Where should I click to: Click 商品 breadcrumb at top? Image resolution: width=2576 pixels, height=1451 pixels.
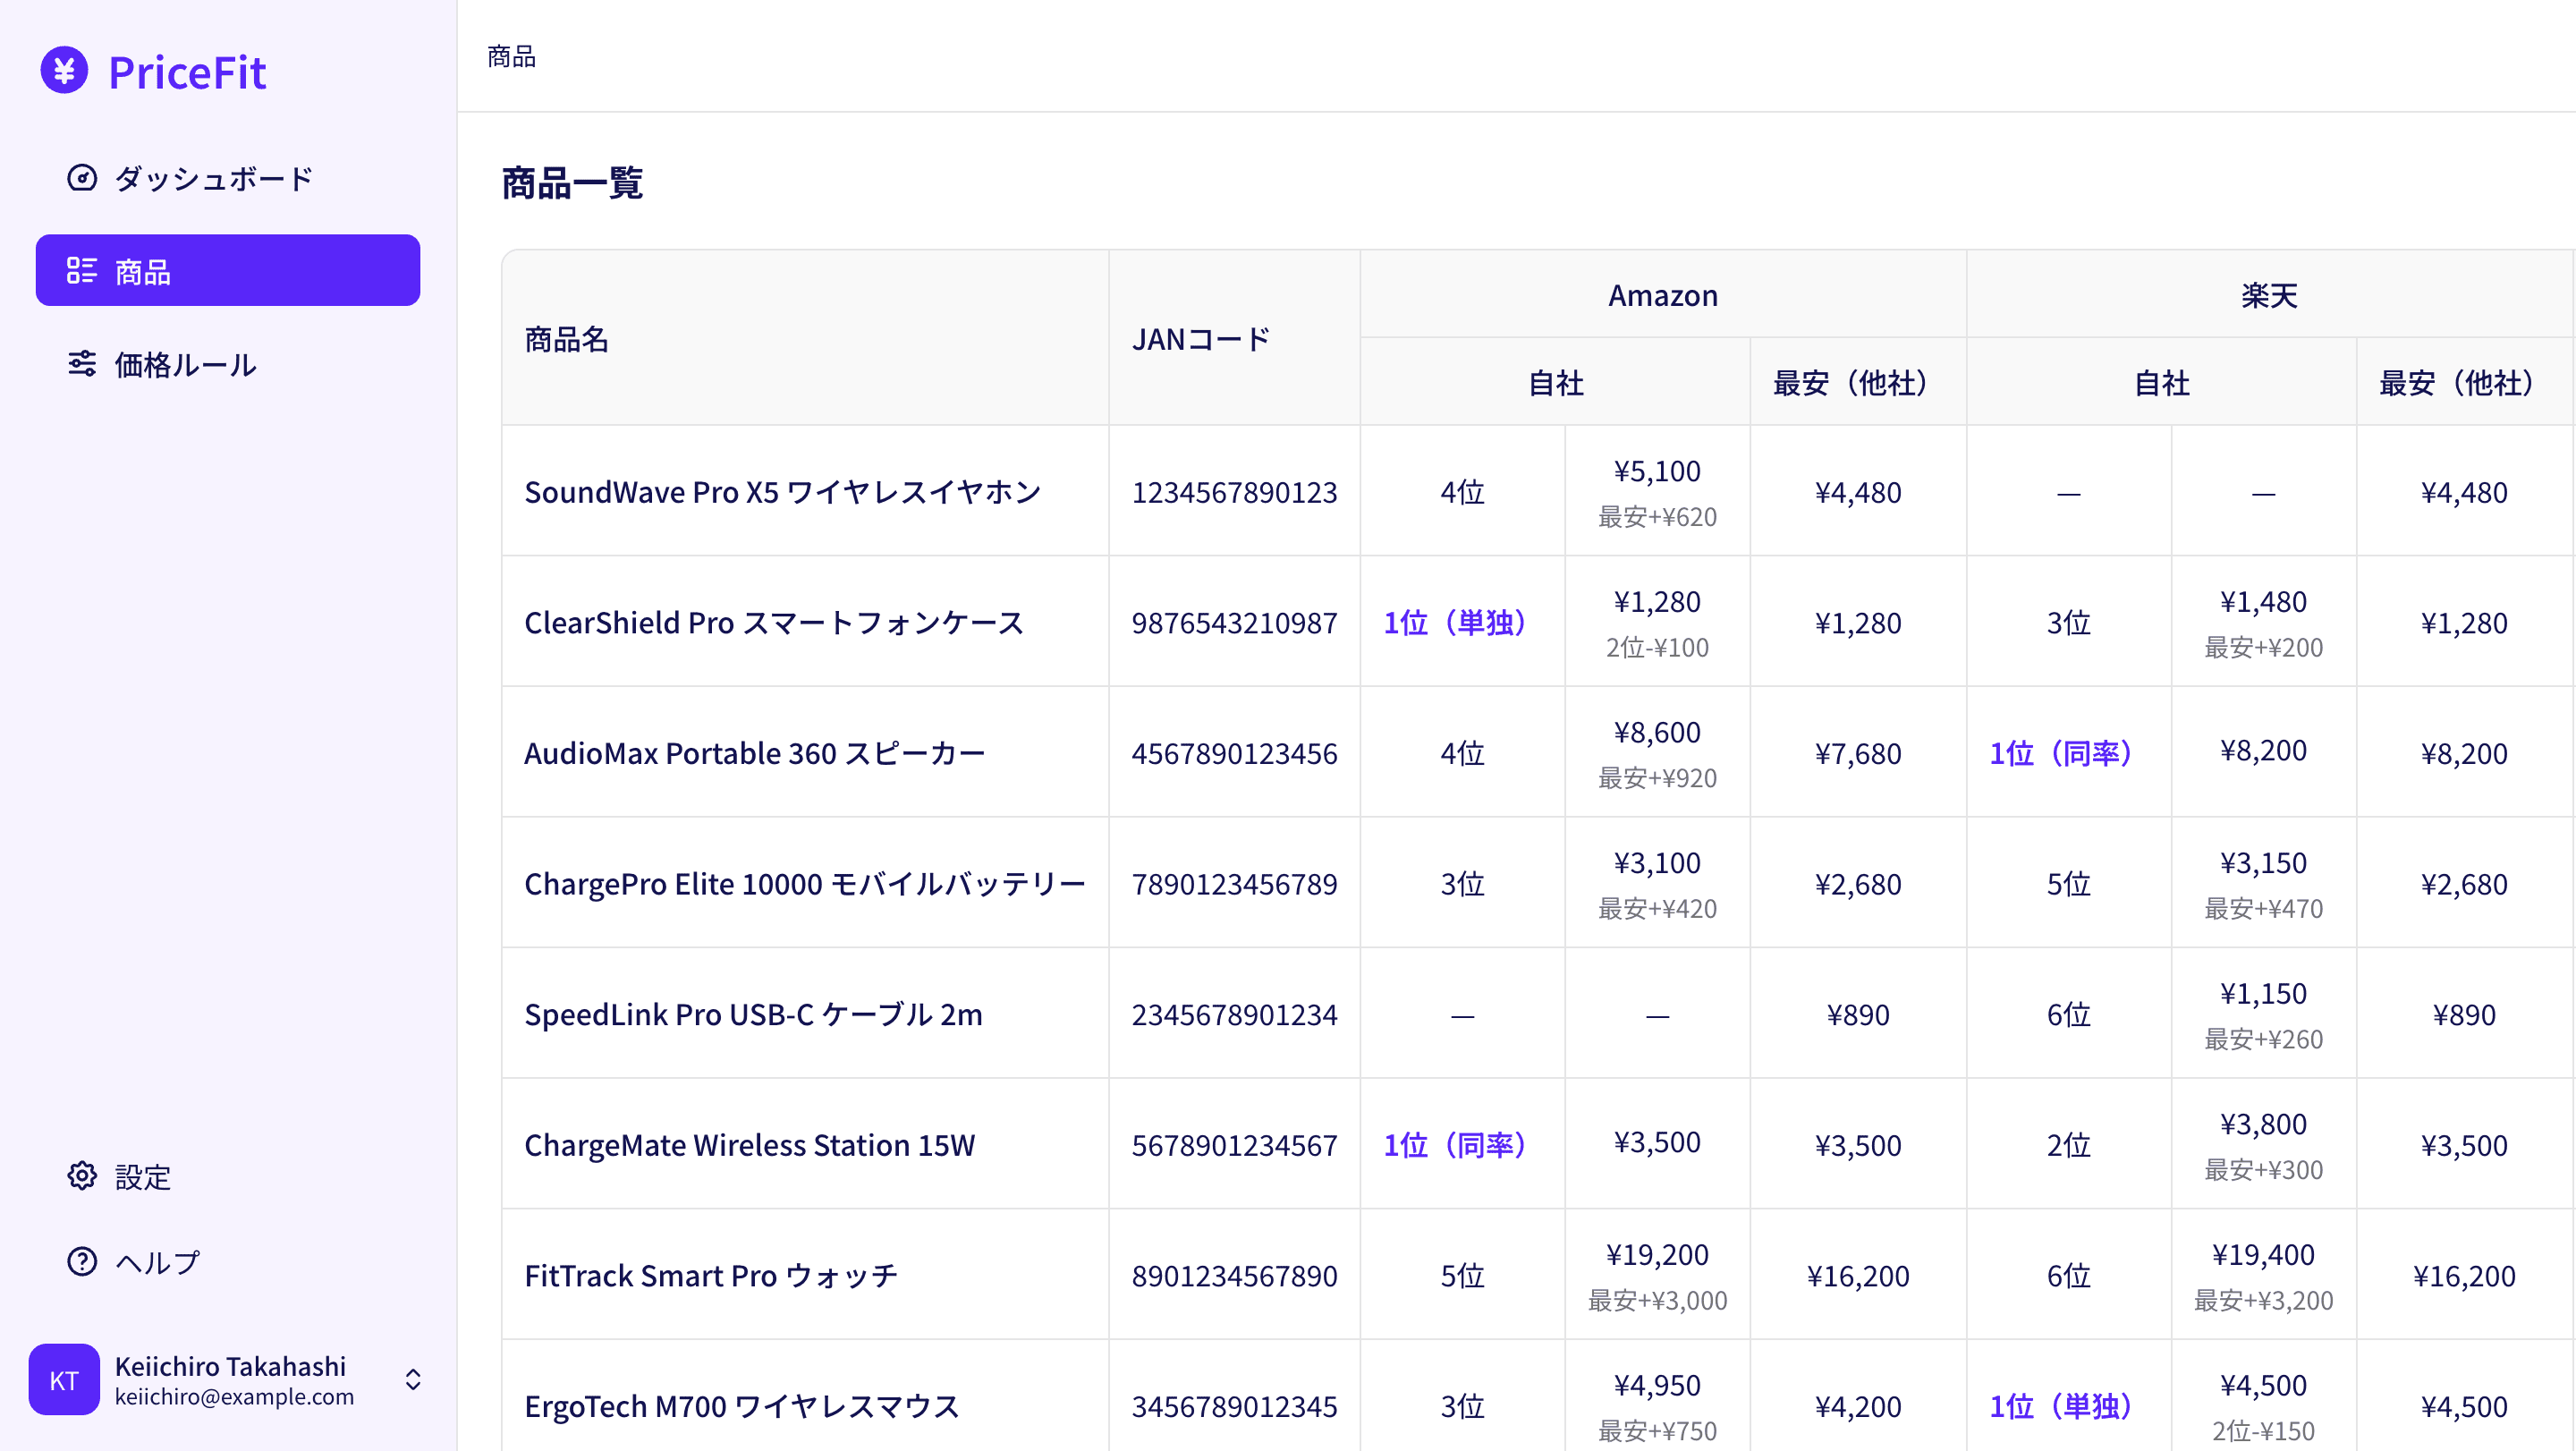(511, 57)
